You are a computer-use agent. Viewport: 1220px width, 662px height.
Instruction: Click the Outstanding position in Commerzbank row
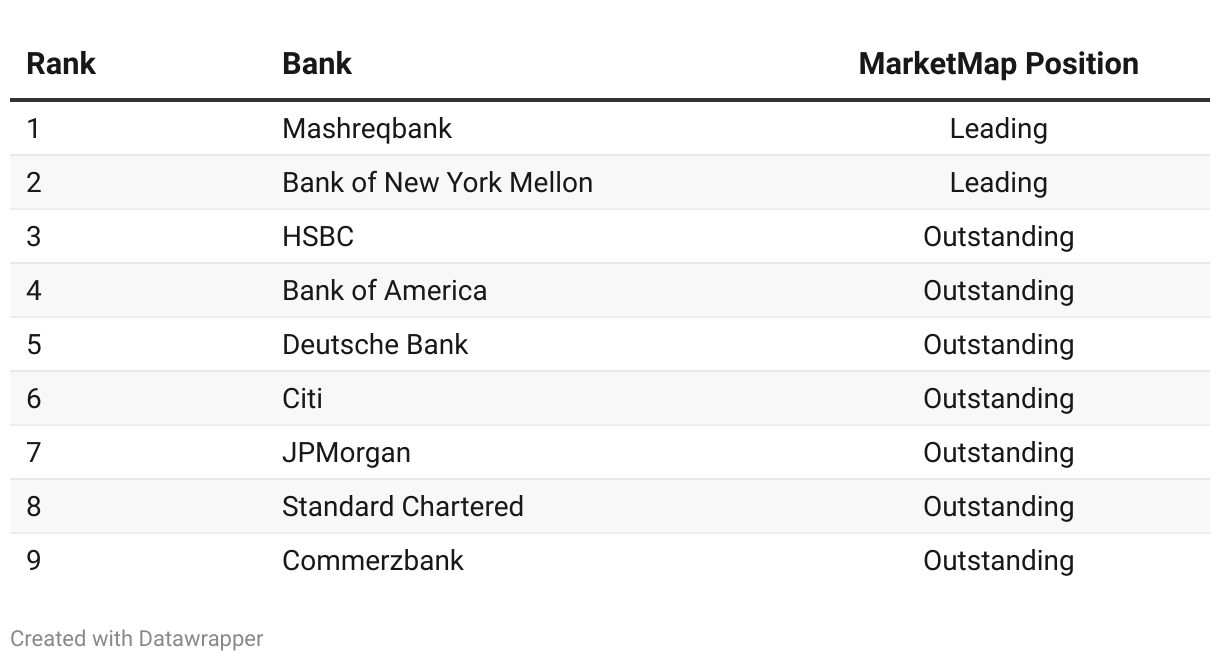[x=998, y=561]
